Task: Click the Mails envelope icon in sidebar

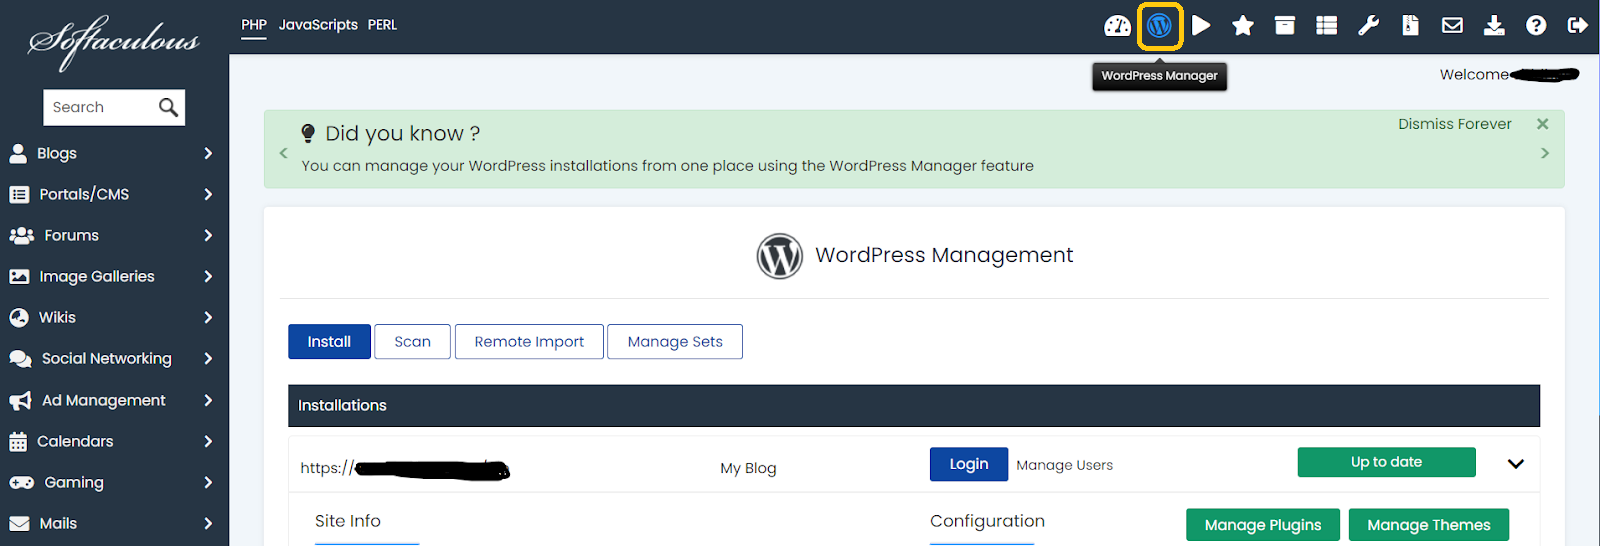Action: coord(19,523)
